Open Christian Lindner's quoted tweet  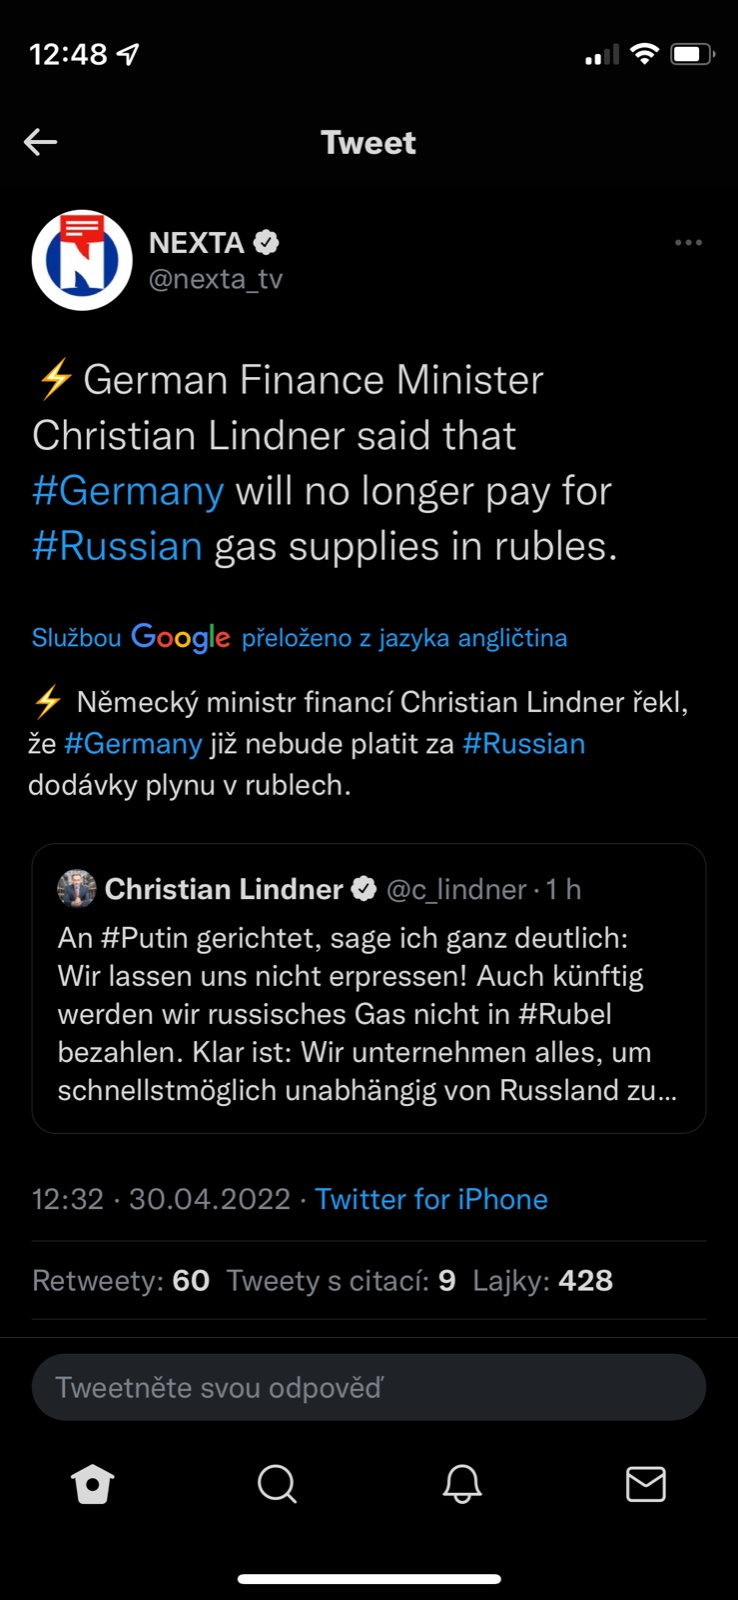[x=368, y=1014]
